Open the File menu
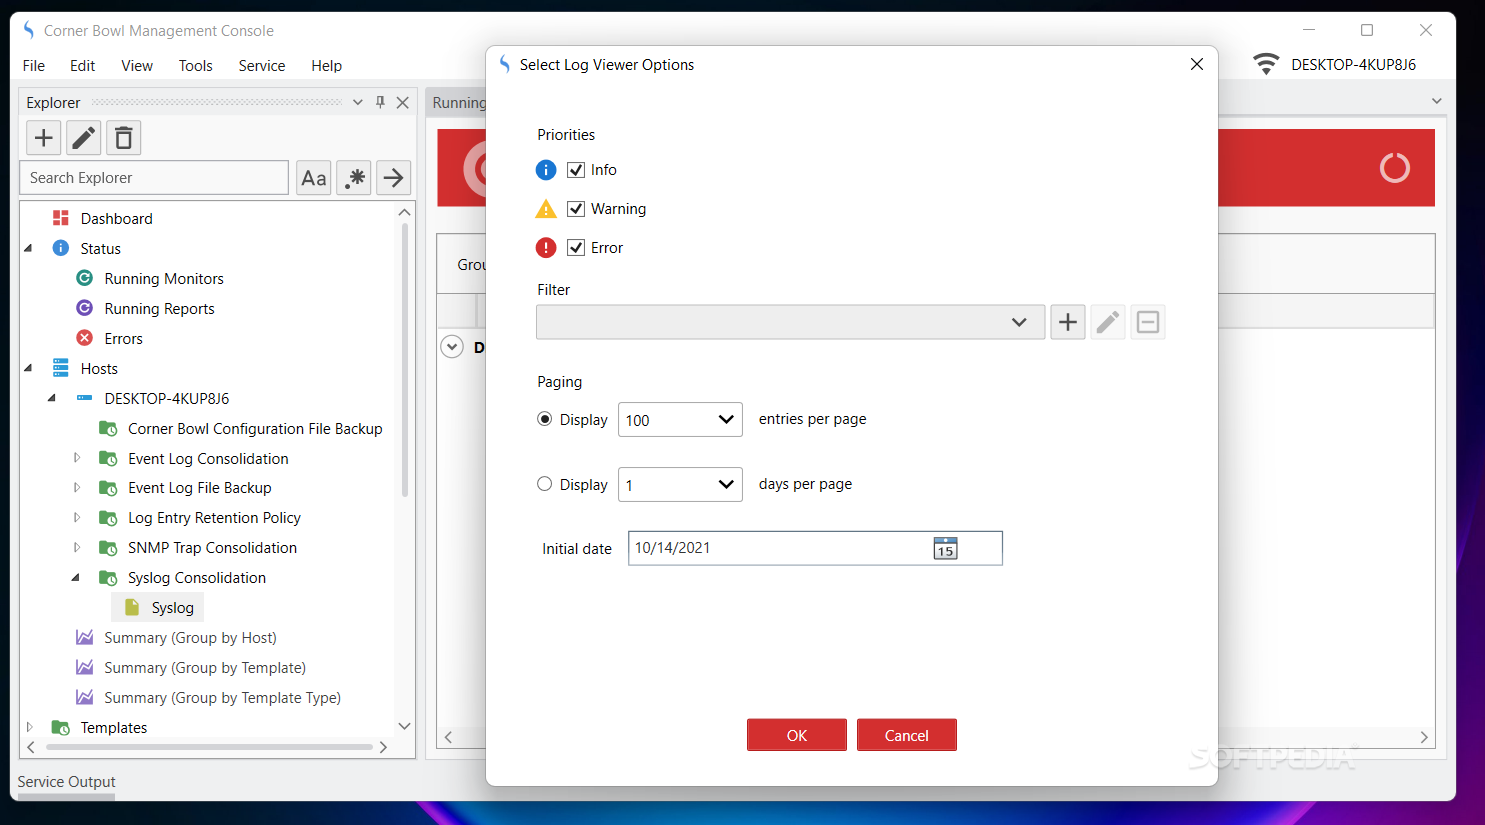This screenshot has width=1485, height=825. [34, 65]
